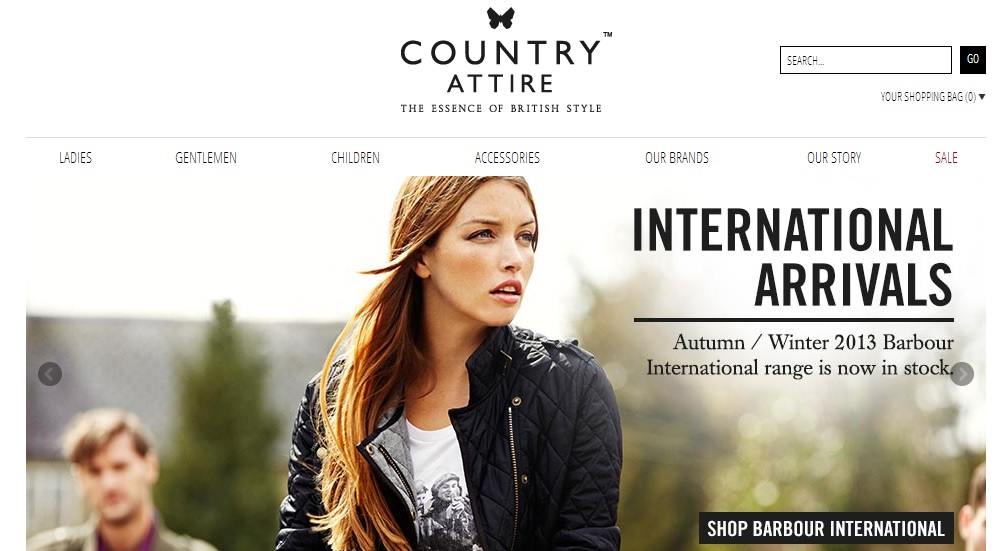Click the butterfly logo icon

pos(500,18)
